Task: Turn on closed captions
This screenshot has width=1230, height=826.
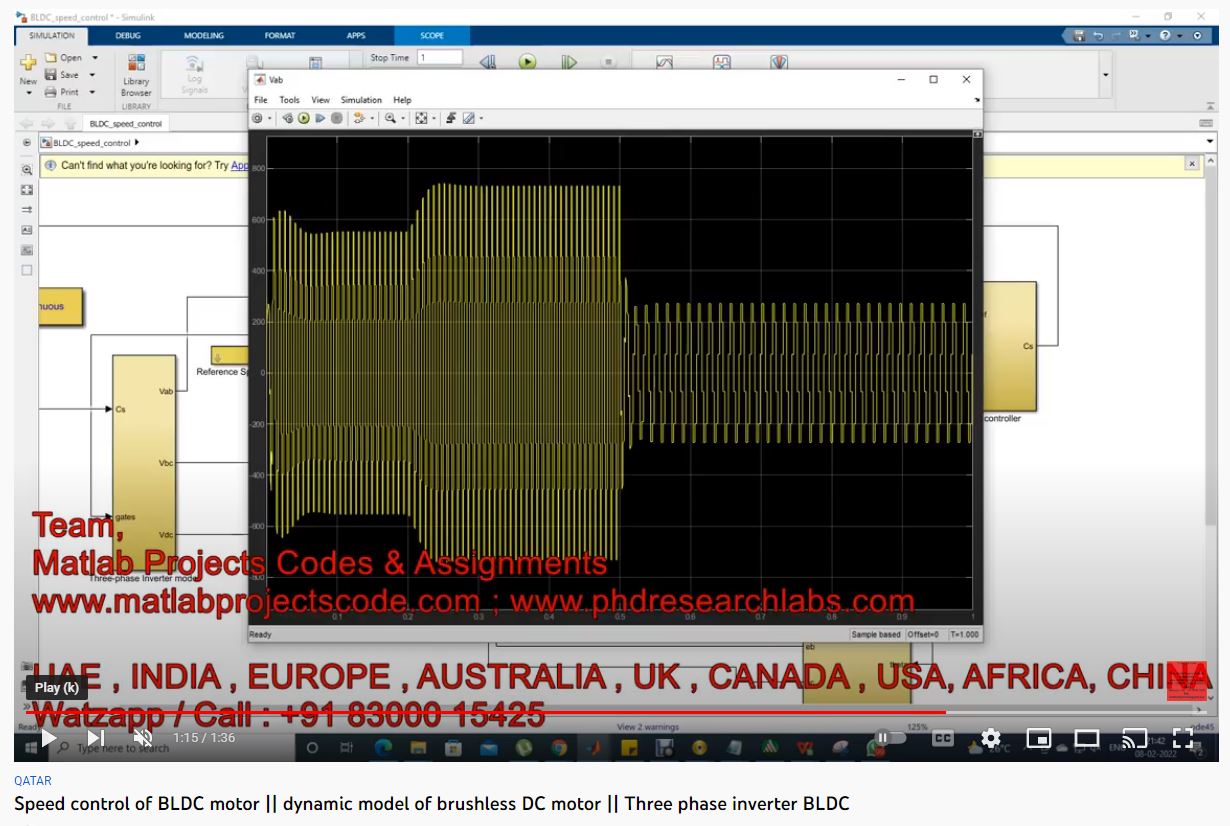Action: click(x=942, y=738)
